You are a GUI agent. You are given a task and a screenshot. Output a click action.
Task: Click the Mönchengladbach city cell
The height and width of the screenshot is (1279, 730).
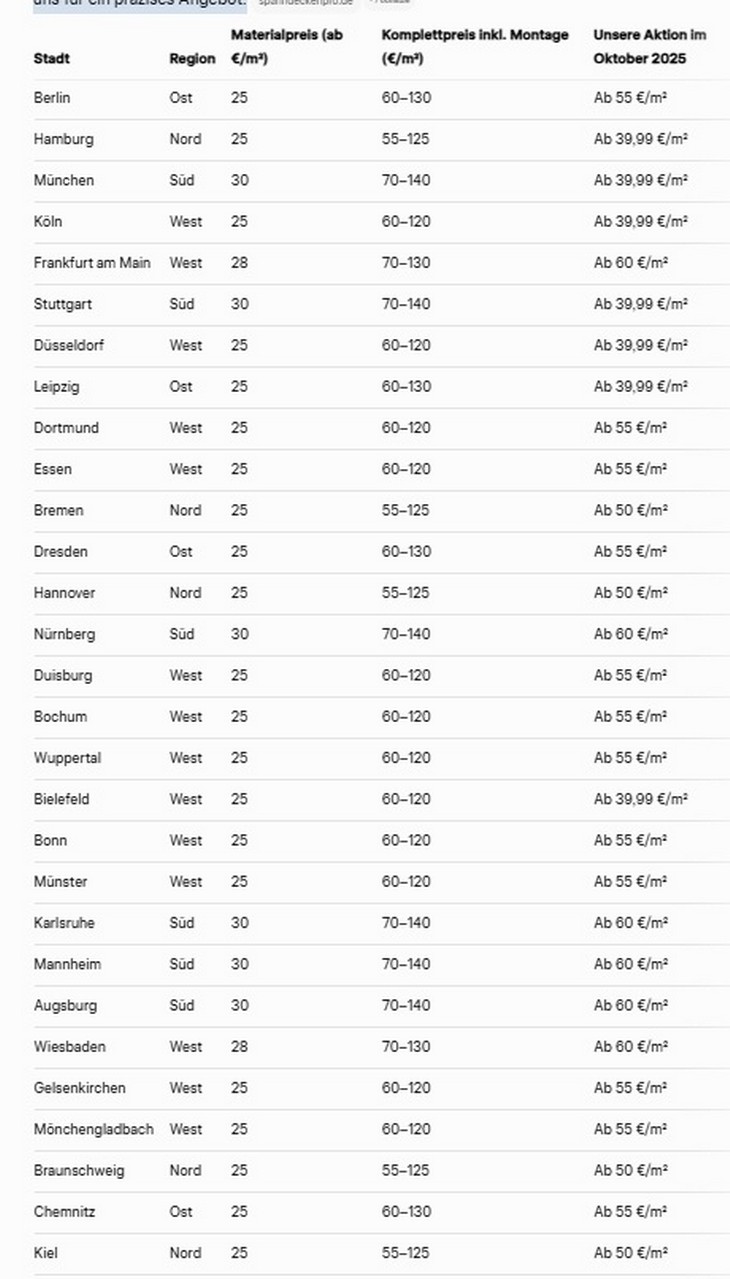point(94,1129)
